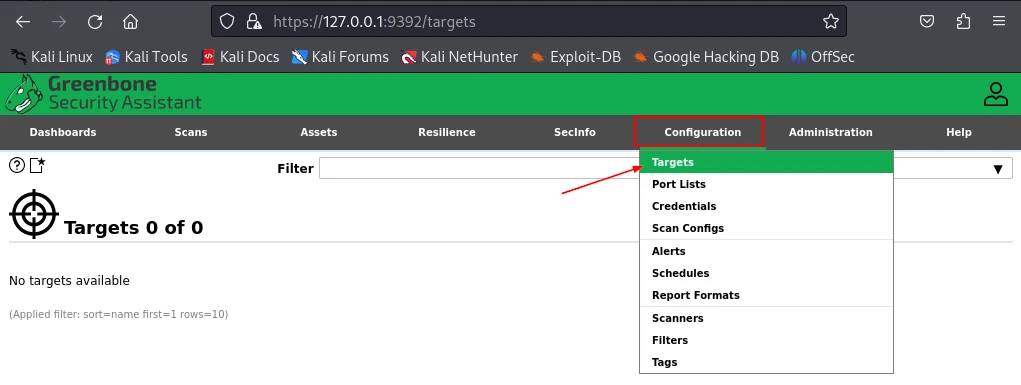Viewport: 1021px width, 385px height.
Task: Click the Pocket save icon
Action: coord(927,21)
